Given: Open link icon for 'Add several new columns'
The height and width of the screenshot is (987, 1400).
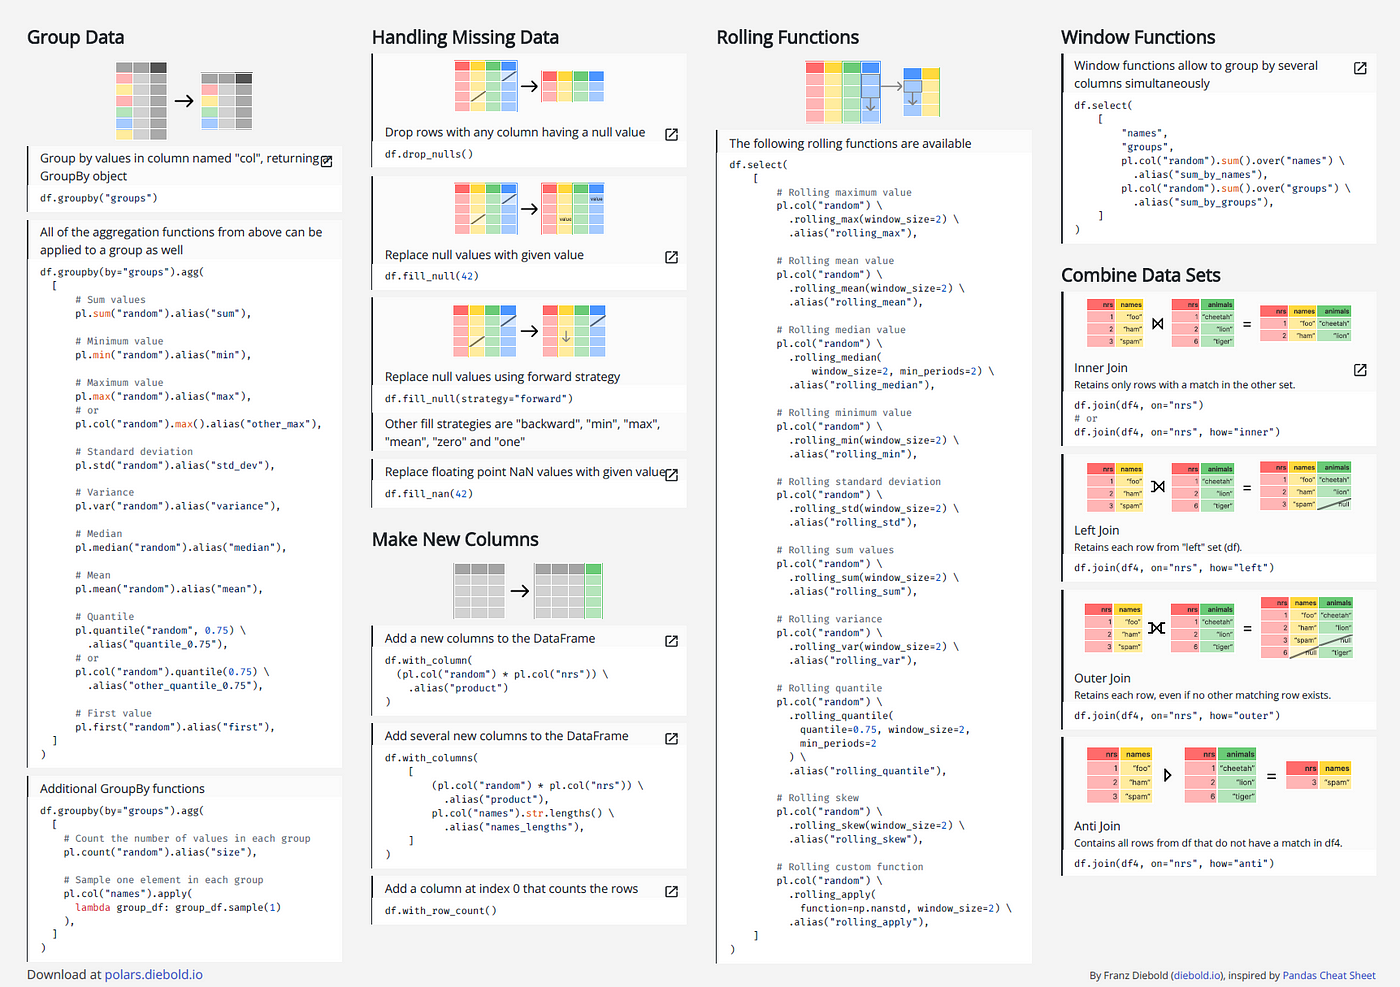Looking at the screenshot, I should (672, 738).
